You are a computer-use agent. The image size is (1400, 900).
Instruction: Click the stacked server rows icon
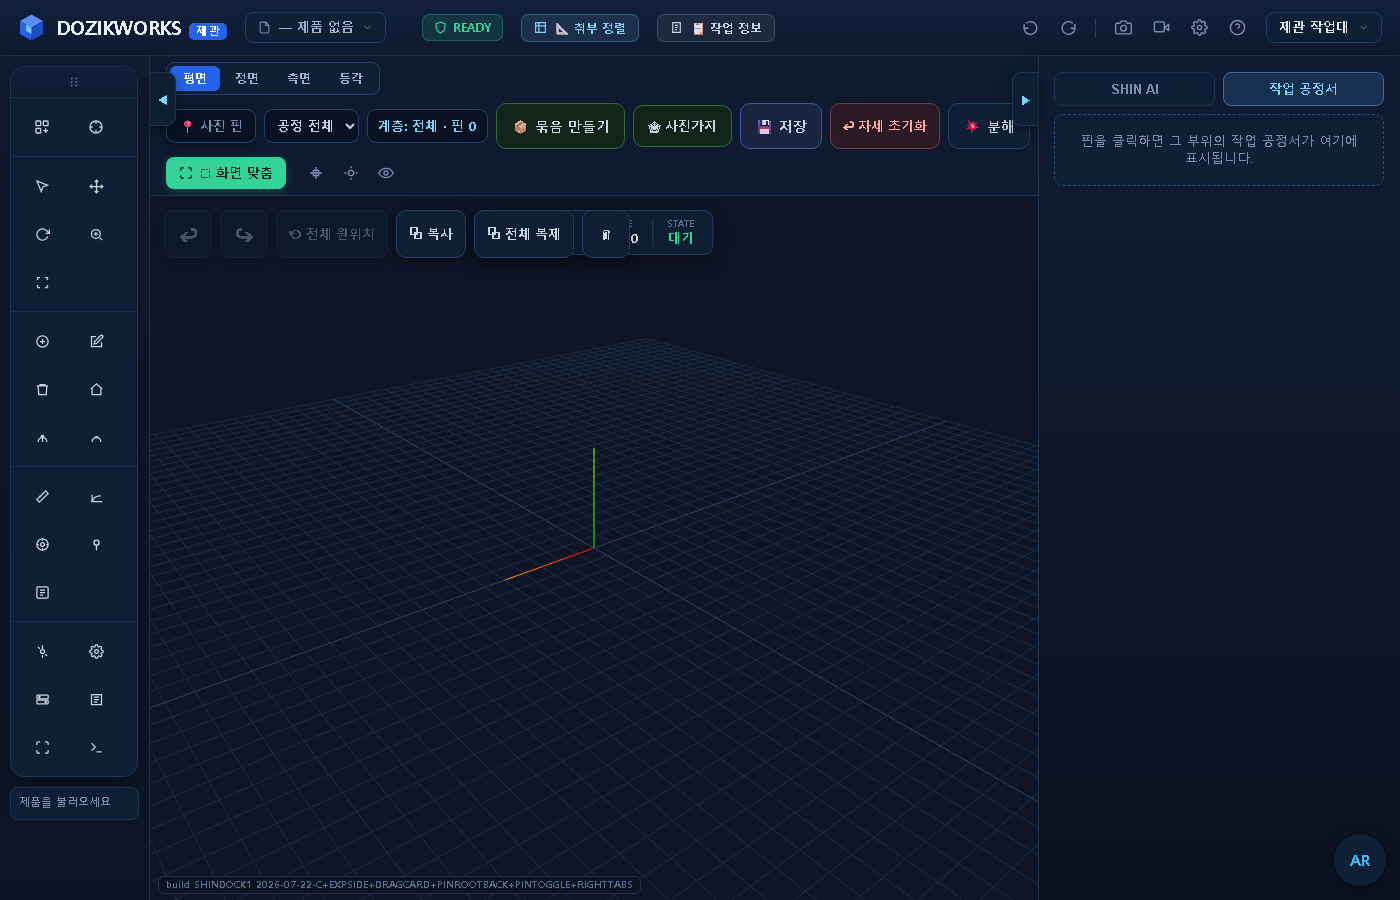[42, 700]
